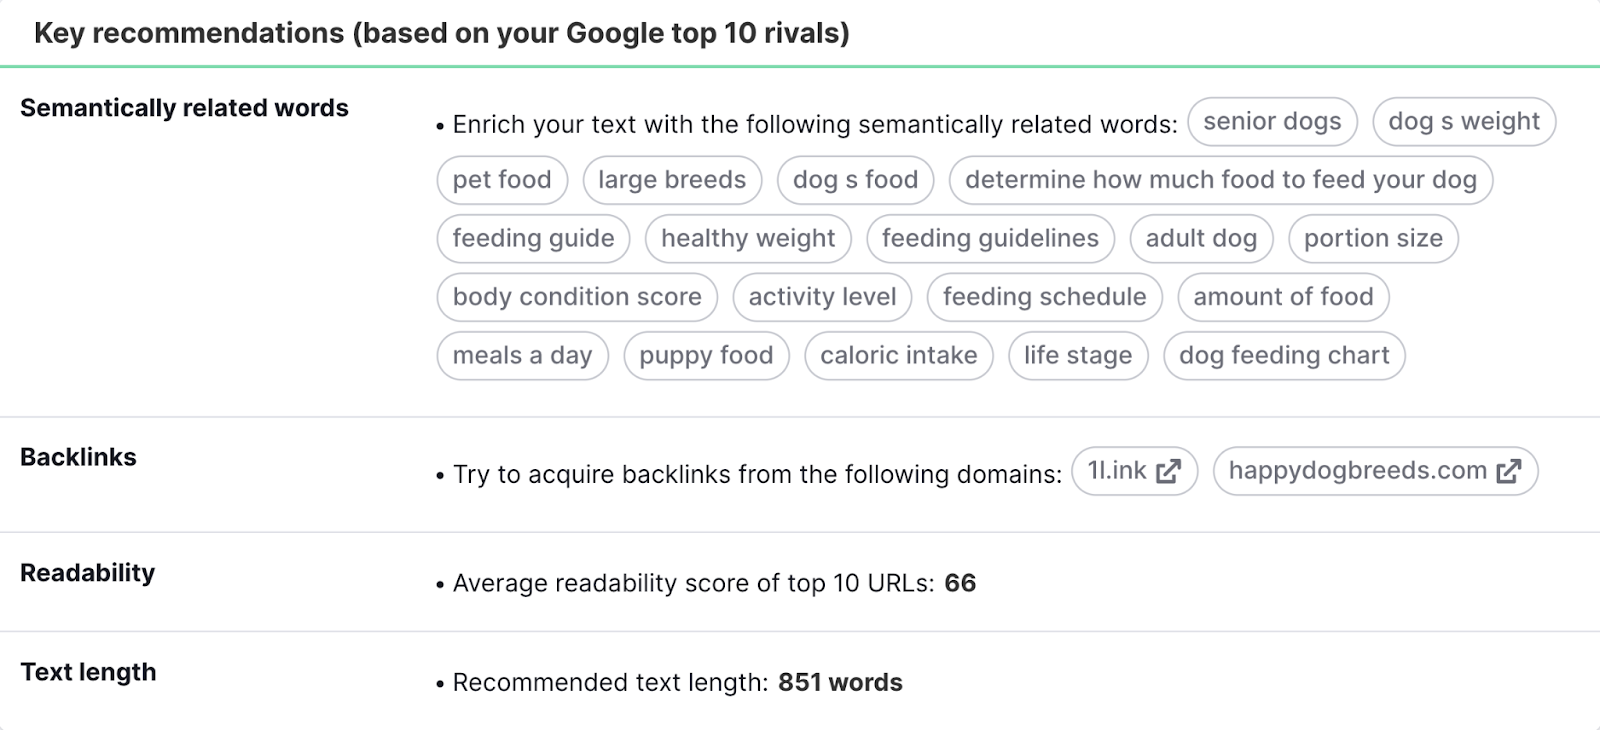Click the 'body condition score' pill
This screenshot has width=1600, height=730.
[576, 297]
